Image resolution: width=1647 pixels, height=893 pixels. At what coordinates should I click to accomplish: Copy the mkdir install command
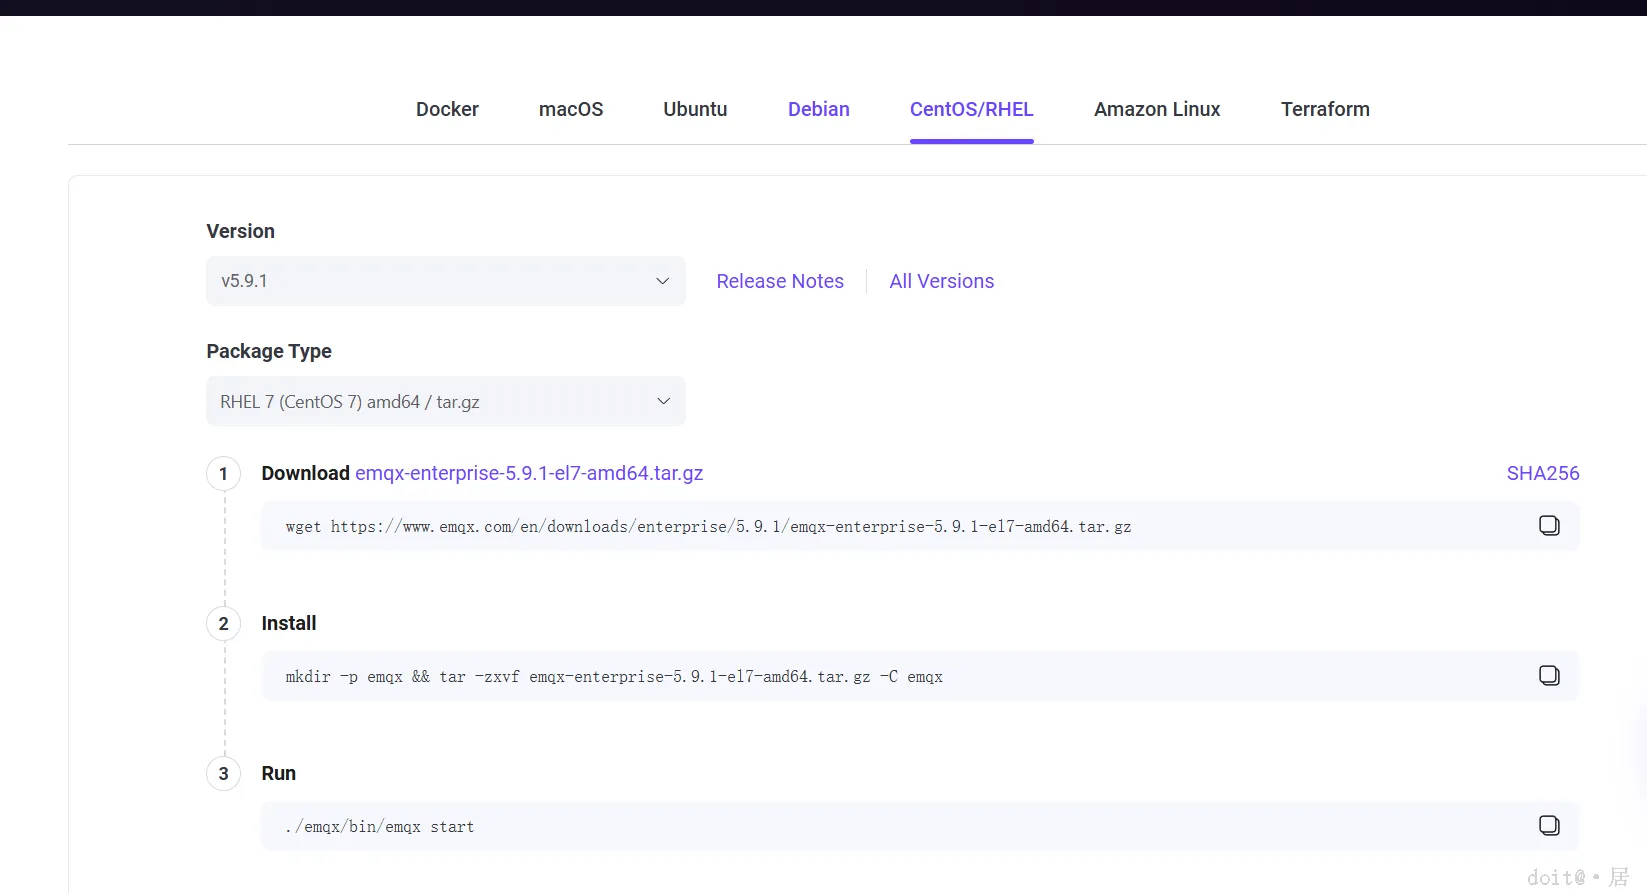1549,676
